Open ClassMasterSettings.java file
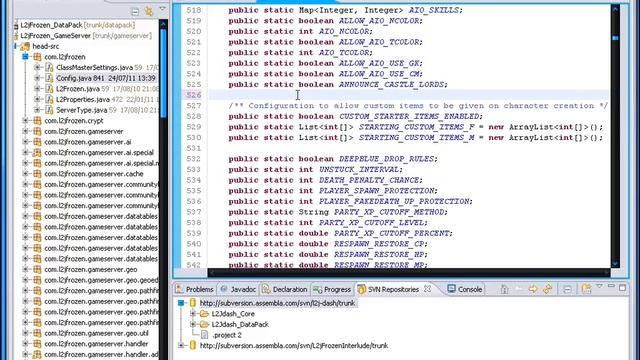The width and height of the screenshot is (640, 360). point(94,68)
